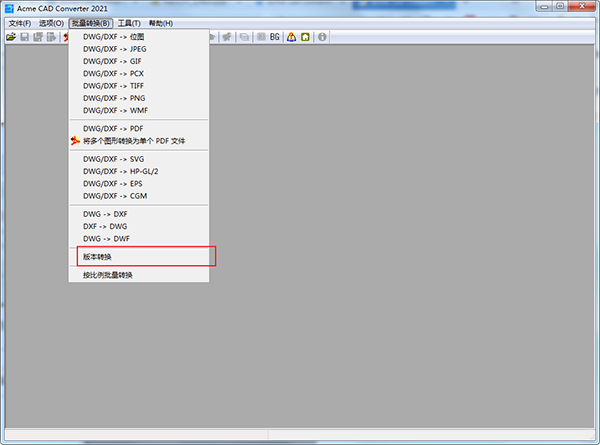600x445 pixels.
Task: Choose DWG/DXF -> PCX conversion
Action: [139, 73]
